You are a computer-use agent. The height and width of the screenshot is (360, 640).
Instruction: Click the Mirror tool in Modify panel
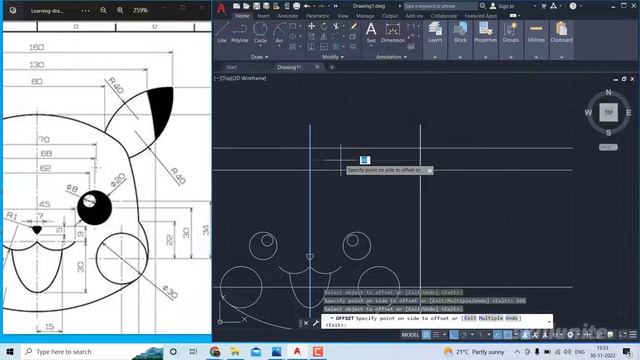pos(324,37)
